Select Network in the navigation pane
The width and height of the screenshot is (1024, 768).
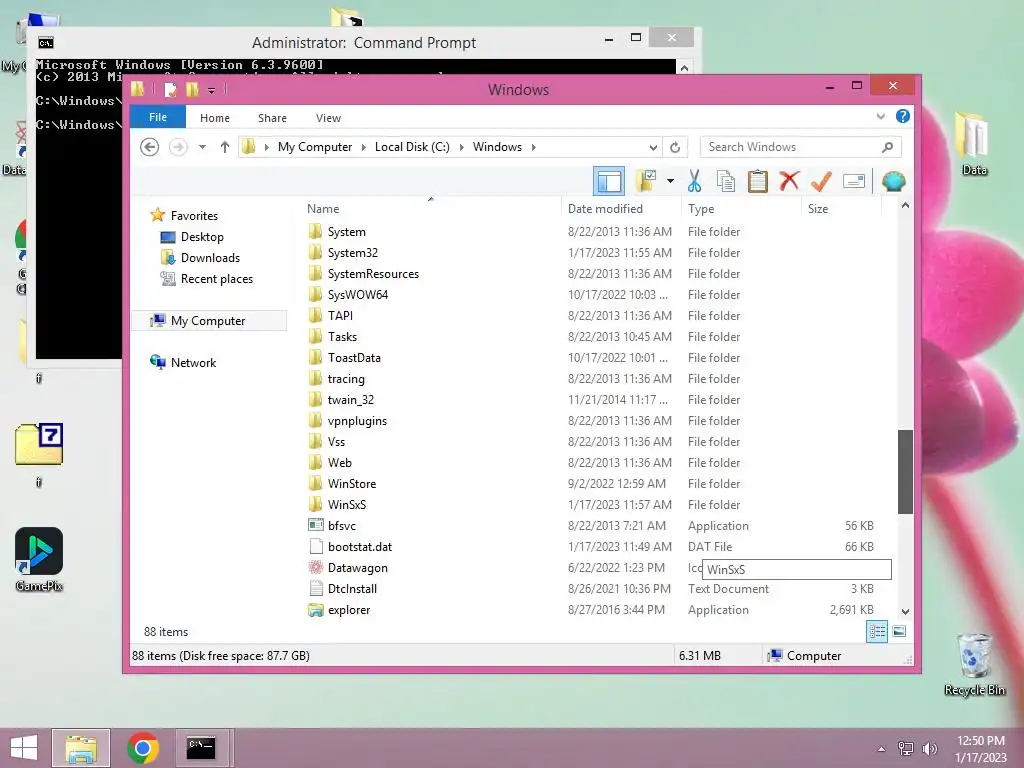(193, 362)
